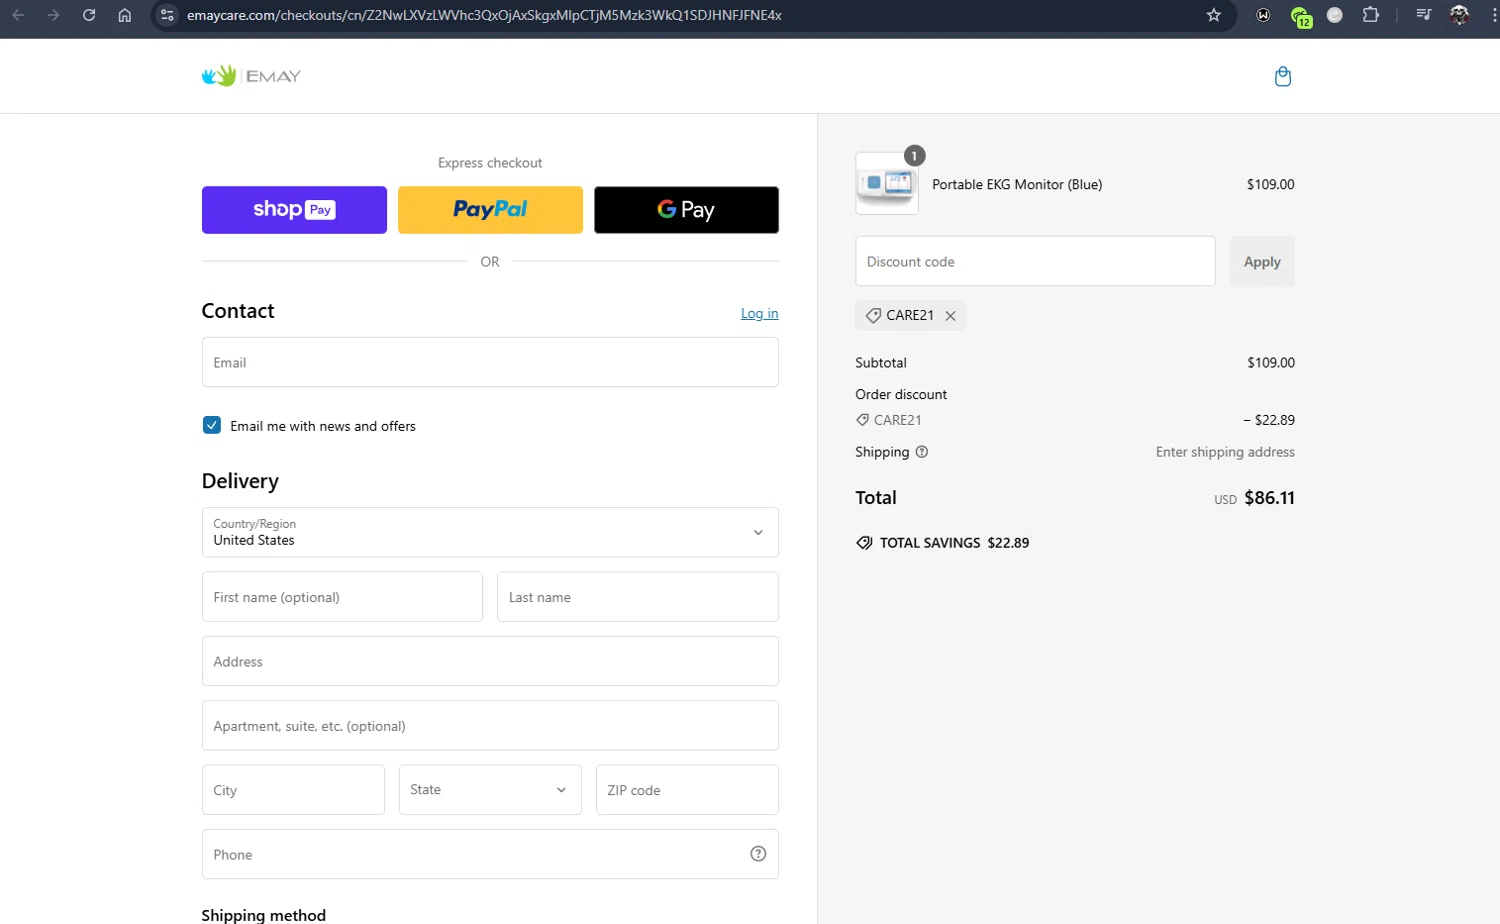Select Google Pay express checkout

pos(686,210)
